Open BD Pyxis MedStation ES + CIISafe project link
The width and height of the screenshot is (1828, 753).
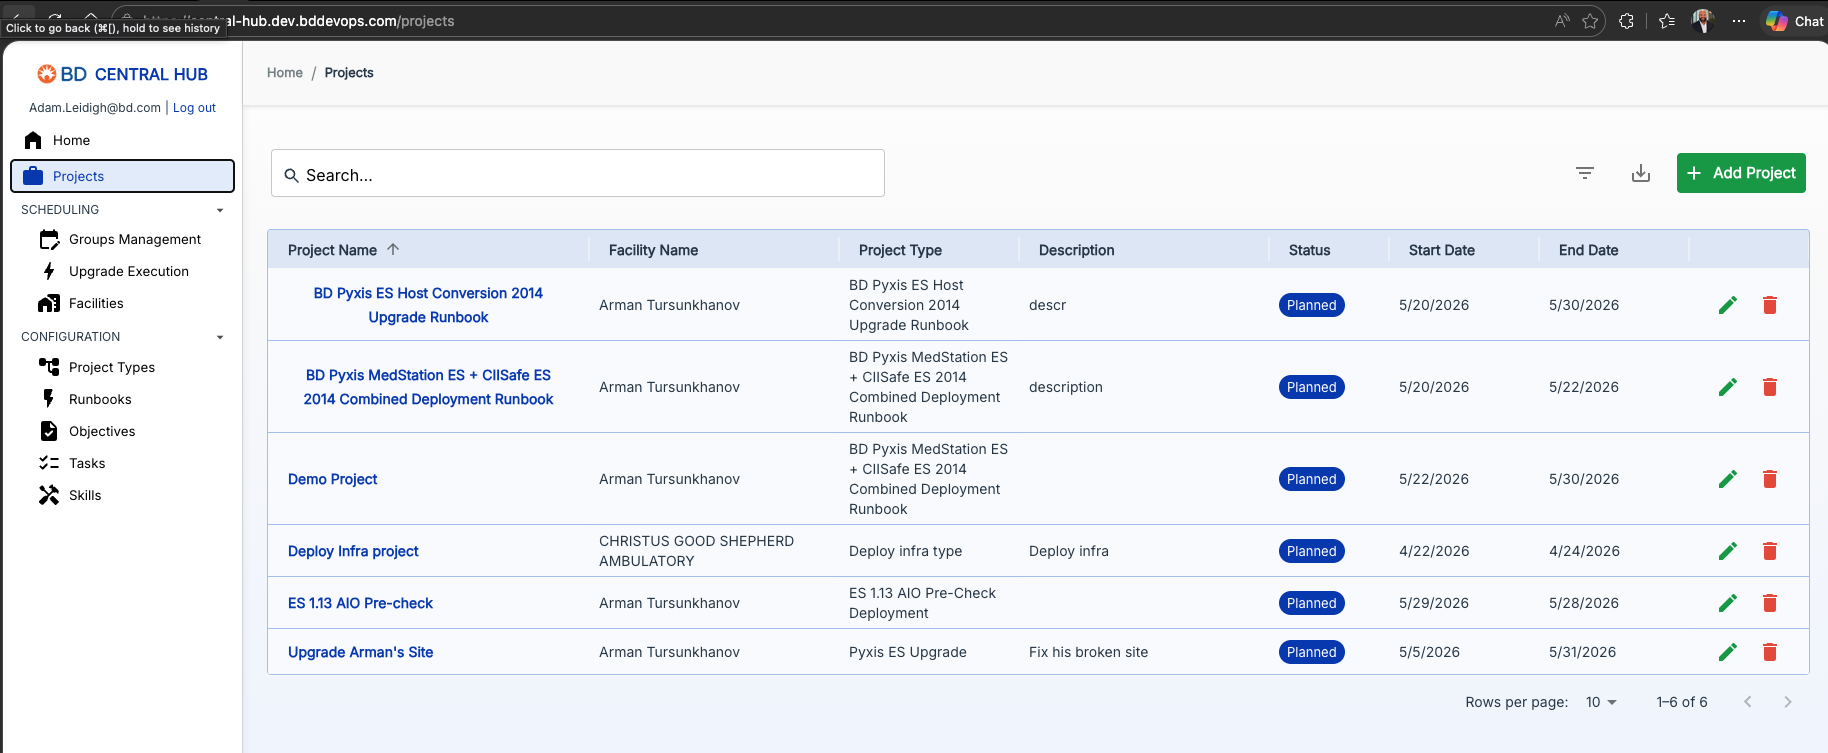[x=428, y=387]
